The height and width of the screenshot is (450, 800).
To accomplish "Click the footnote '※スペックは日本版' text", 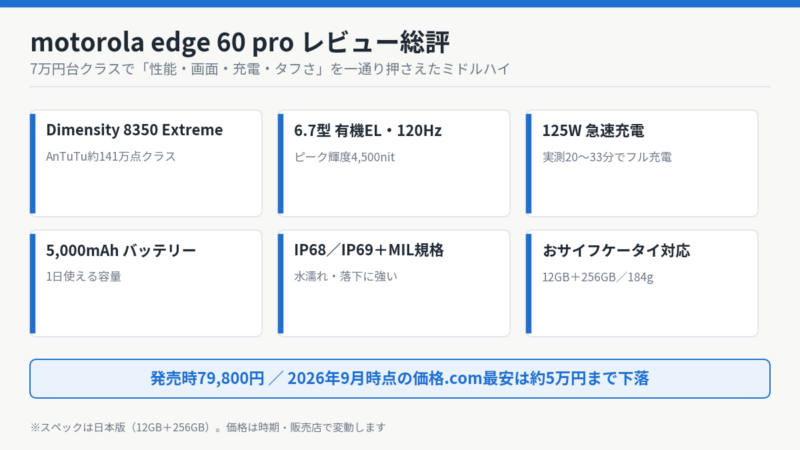I will 208,427.
